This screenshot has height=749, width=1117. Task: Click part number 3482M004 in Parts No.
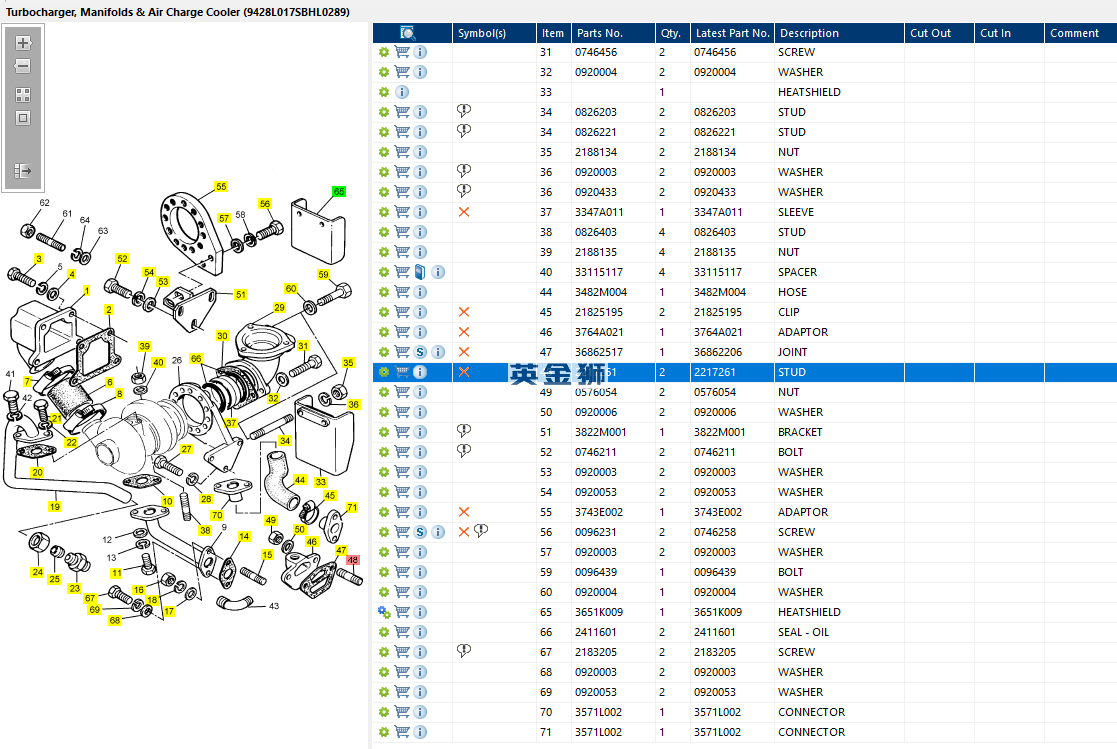tap(601, 292)
